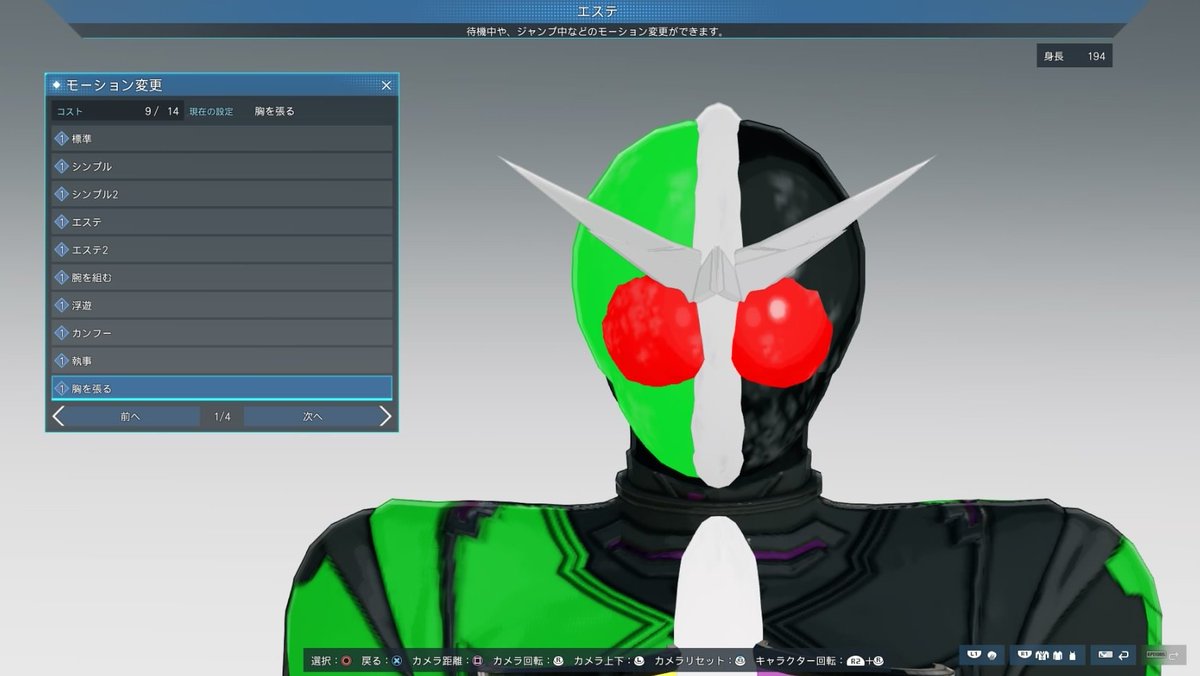Viewport: 1200px width, 676px height.
Task: Click the return arrow icon next to touchpad
Action: pos(1124,656)
